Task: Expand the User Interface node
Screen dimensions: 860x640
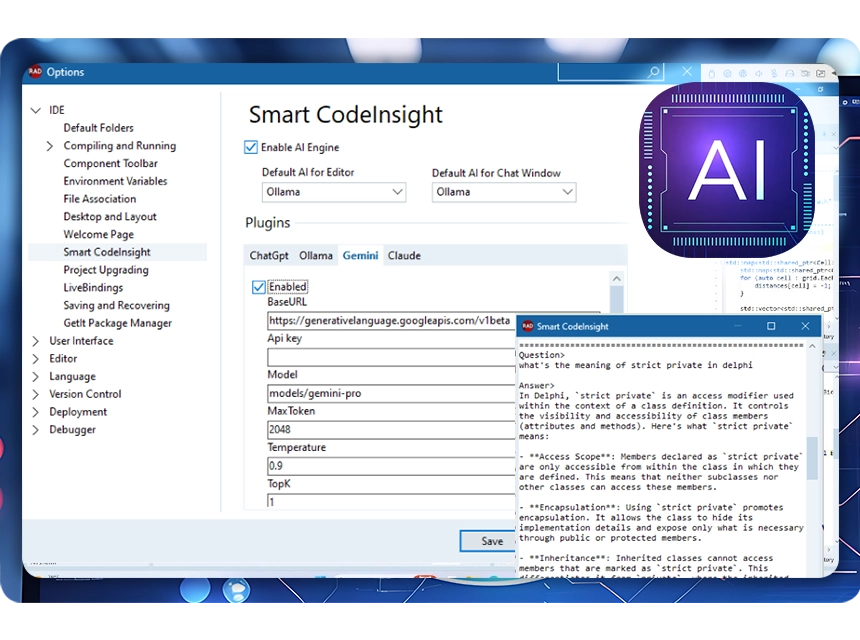Action: [36, 341]
